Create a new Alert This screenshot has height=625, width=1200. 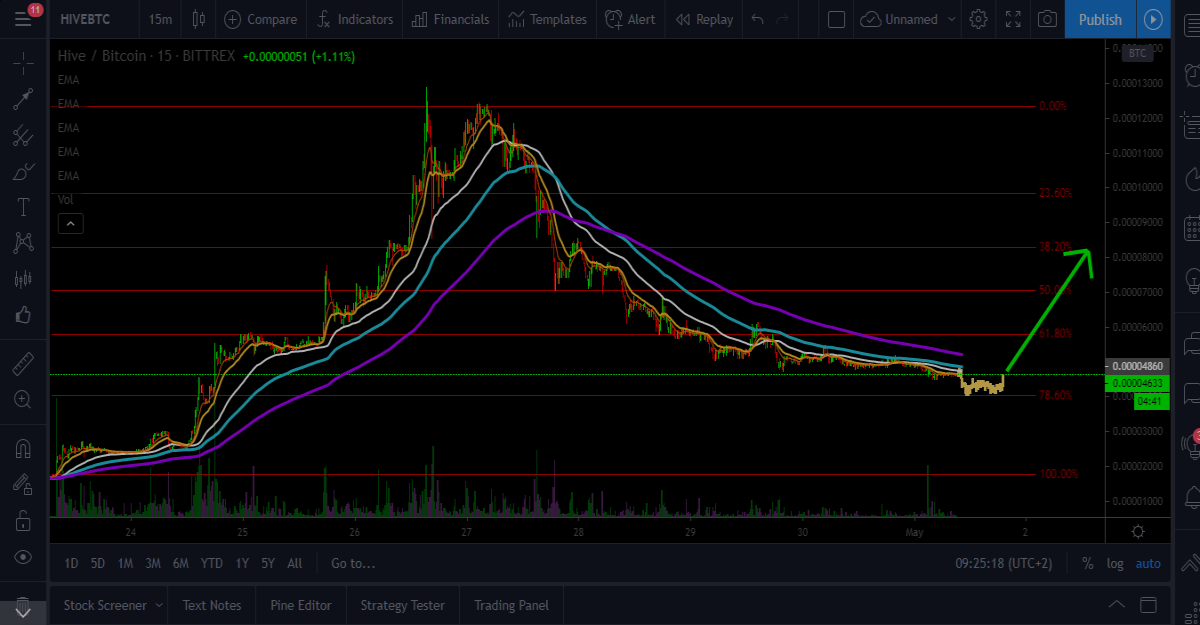pyautogui.click(x=629, y=19)
